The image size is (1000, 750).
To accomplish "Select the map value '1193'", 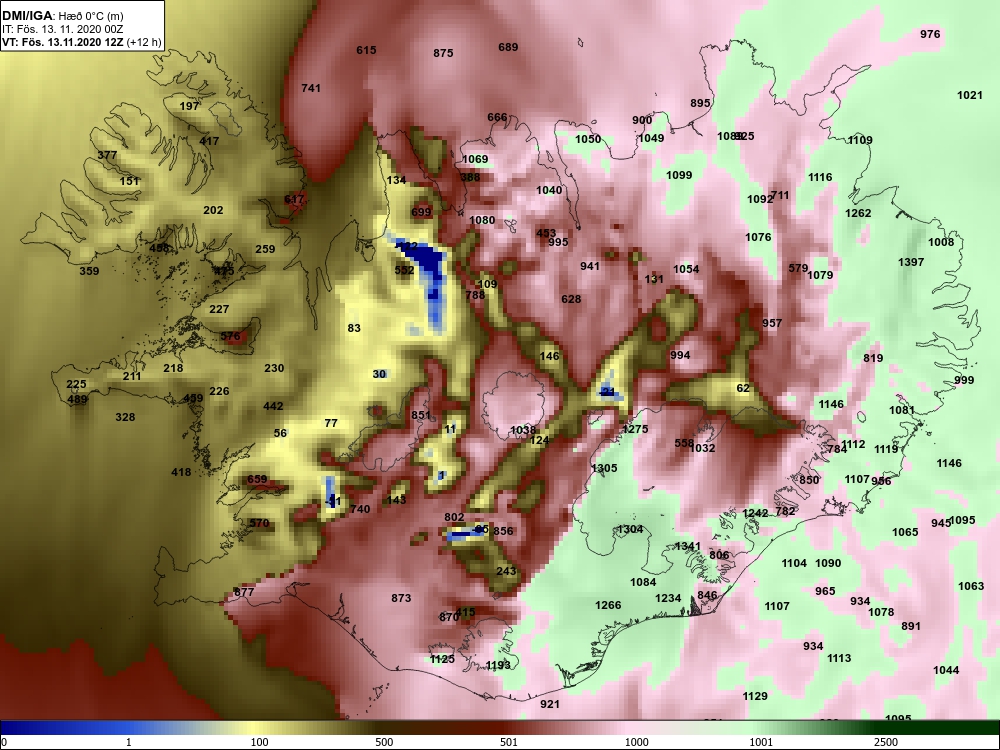I will 498,665.
